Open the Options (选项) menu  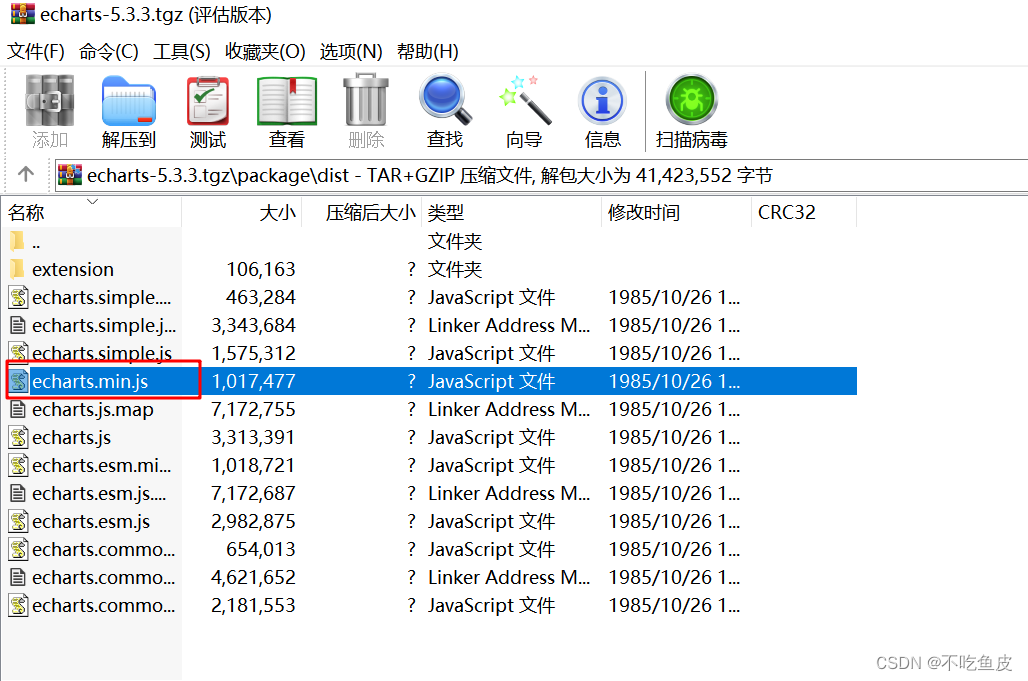click(x=351, y=51)
